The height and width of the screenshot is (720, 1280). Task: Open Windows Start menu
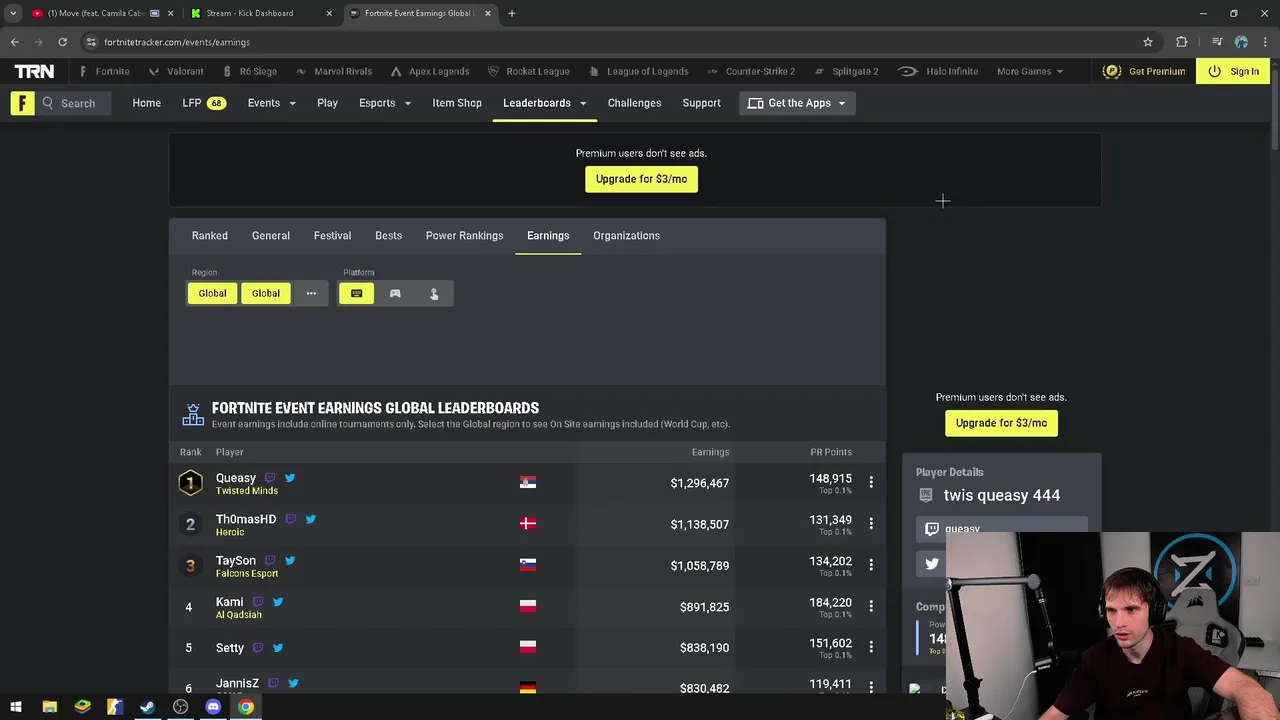click(16, 707)
